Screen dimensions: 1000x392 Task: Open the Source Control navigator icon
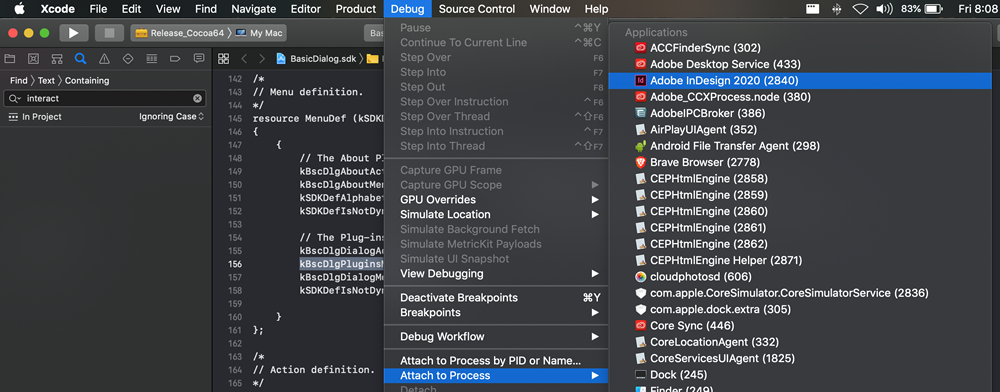pos(33,59)
